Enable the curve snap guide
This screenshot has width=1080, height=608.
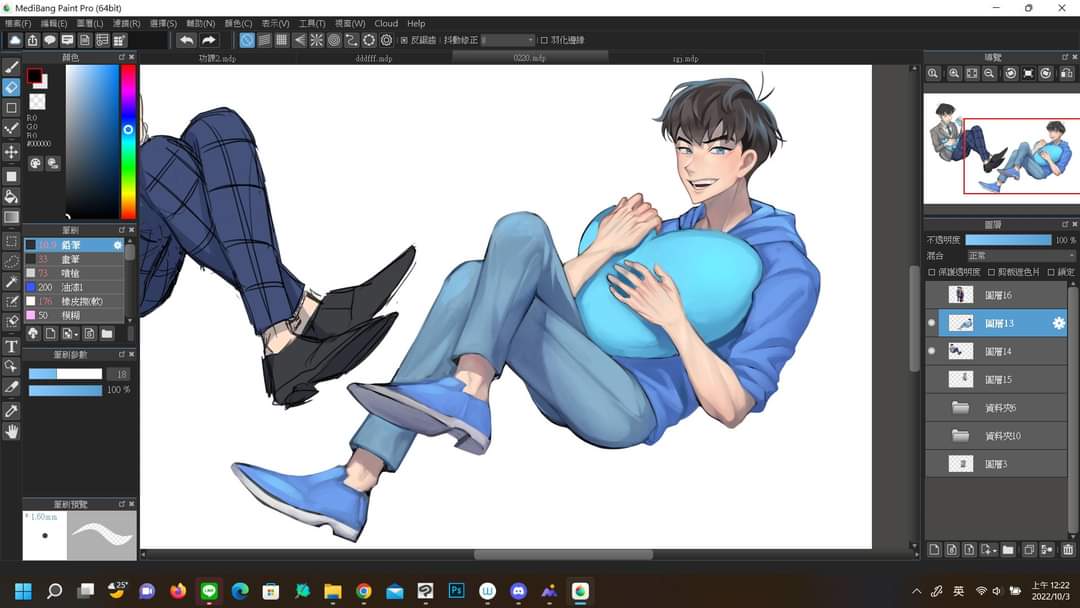click(x=351, y=40)
